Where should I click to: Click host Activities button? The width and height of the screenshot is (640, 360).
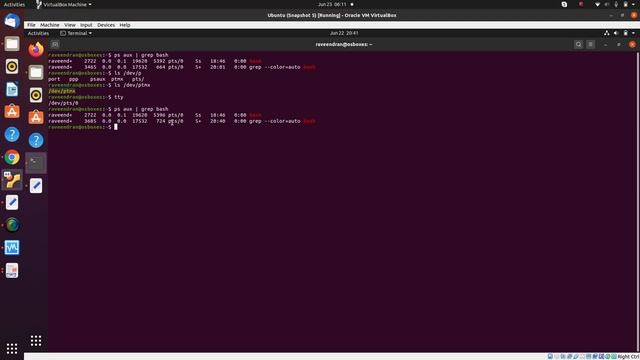14,4
